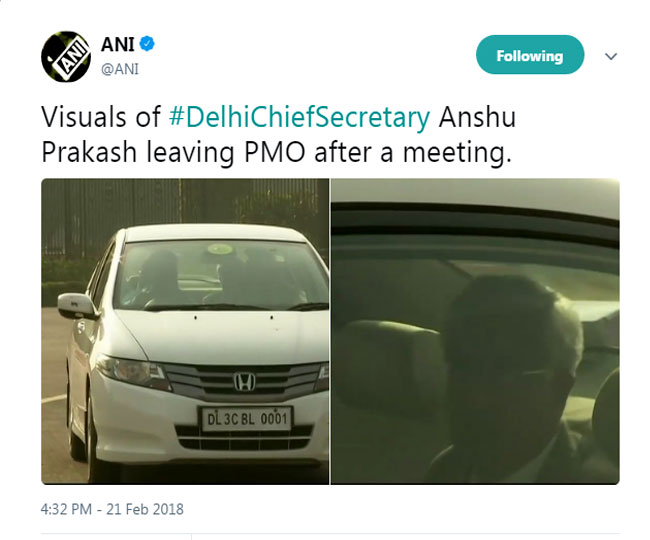Click the blue verified badge
Image resolution: width=650 pixels, height=540 pixels.
point(147,44)
